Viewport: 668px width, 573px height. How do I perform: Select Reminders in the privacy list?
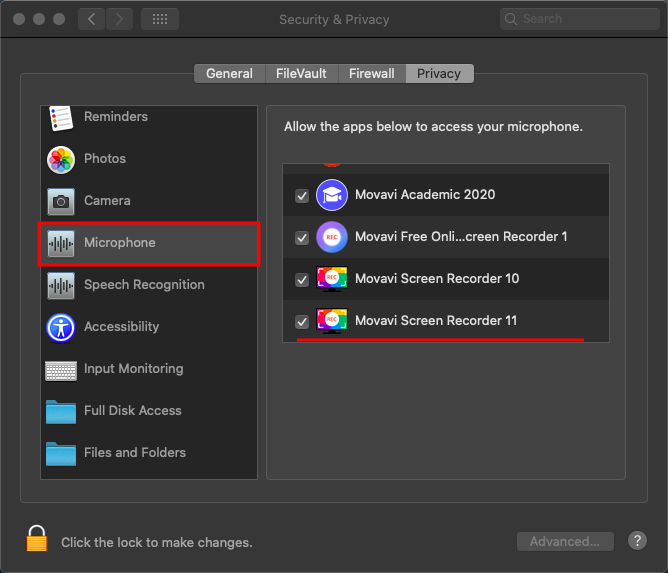[149, 117]
